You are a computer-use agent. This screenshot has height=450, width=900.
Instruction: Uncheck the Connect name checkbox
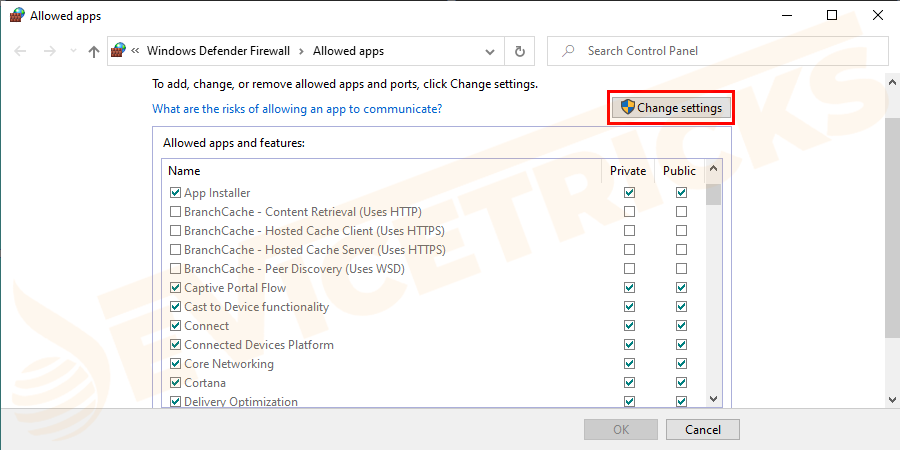tap(176, 325)
